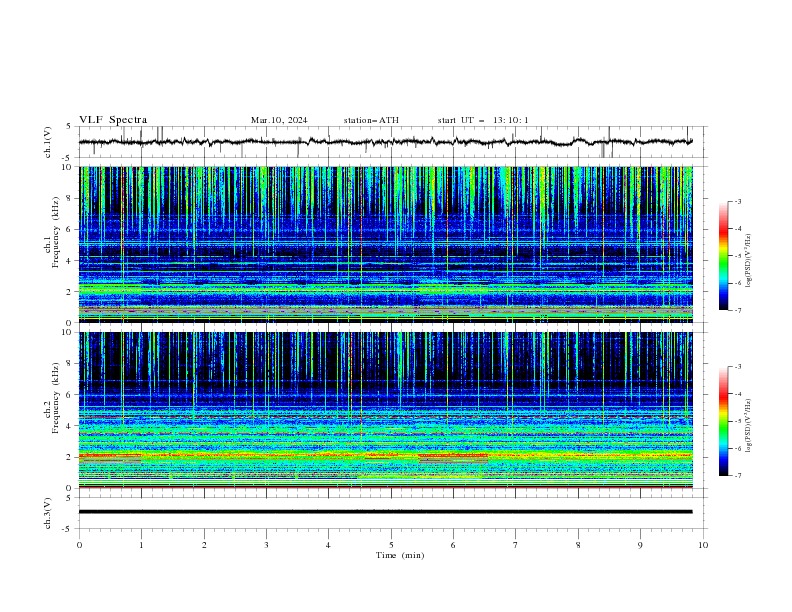Screen dimensions: 792x612
Task: Select the "start UT = 13:10:1" text
Action: 483,120
